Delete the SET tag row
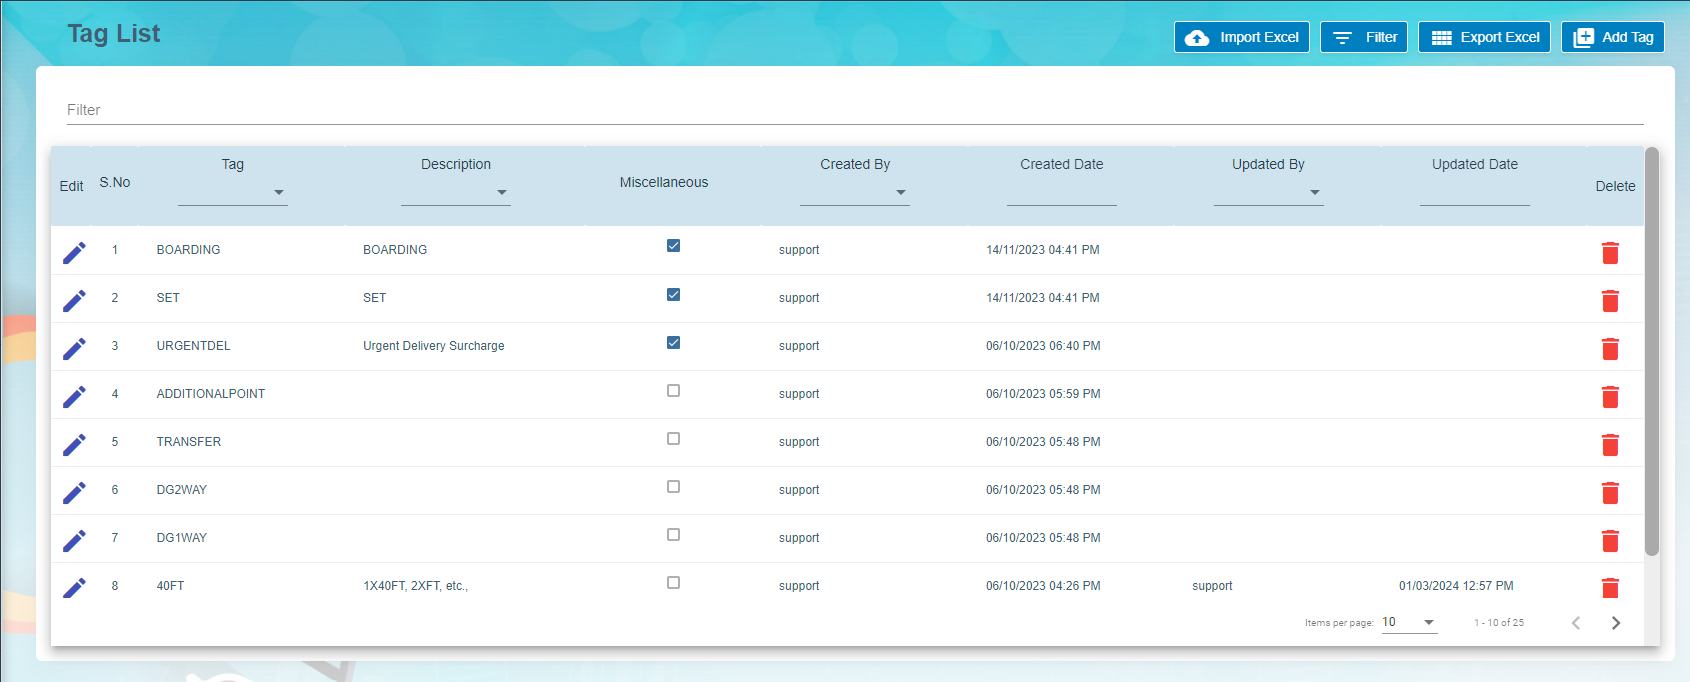This screenshot has height=682, width=1690. [x=1610, y=301]
